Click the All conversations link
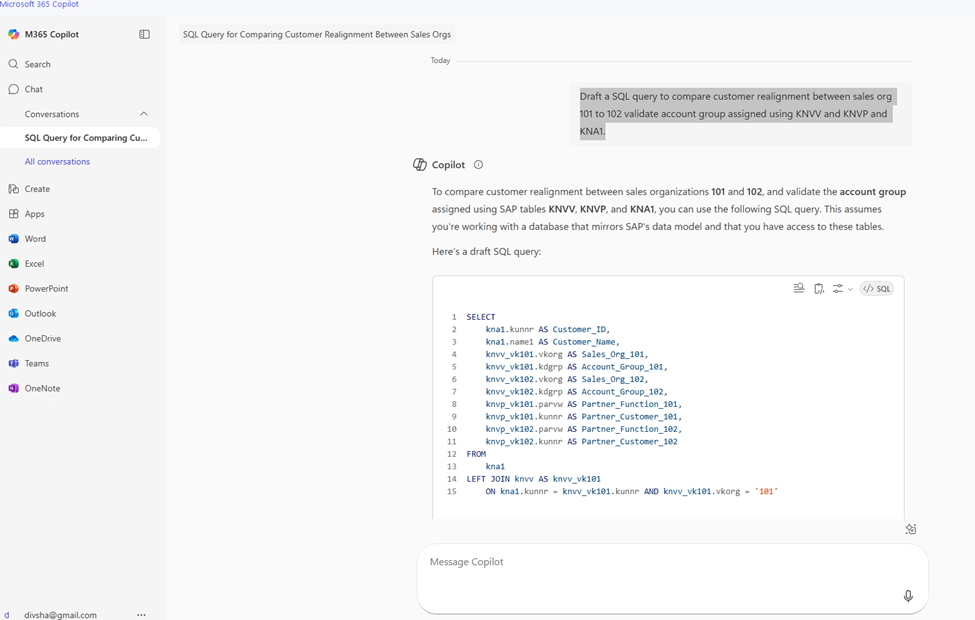The image size is (975, 620). pyautogui.click(x=57, y=161)
